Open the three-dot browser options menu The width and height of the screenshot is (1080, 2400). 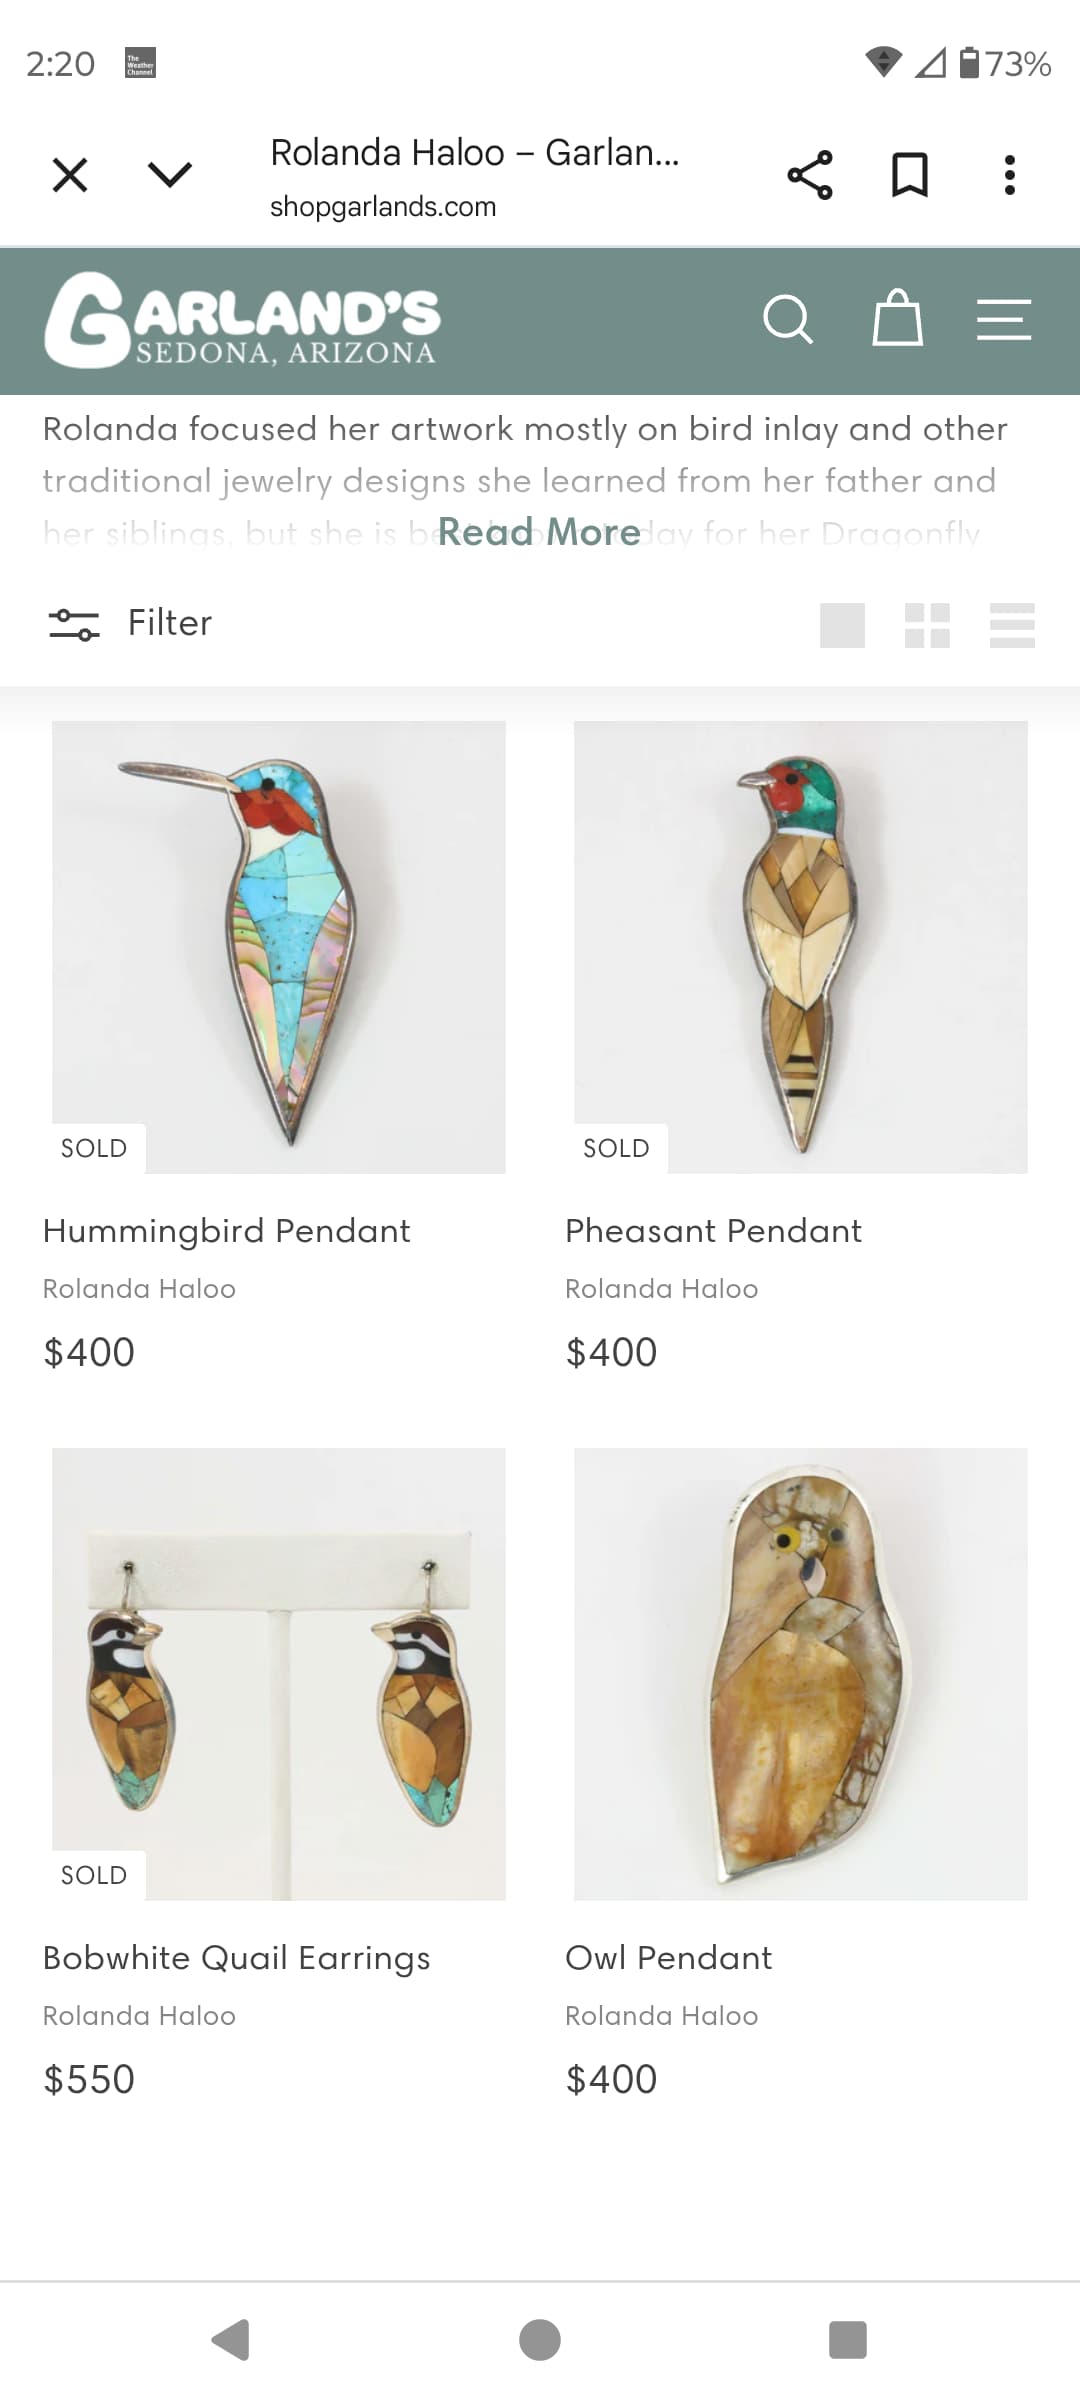click(1010, 175)
